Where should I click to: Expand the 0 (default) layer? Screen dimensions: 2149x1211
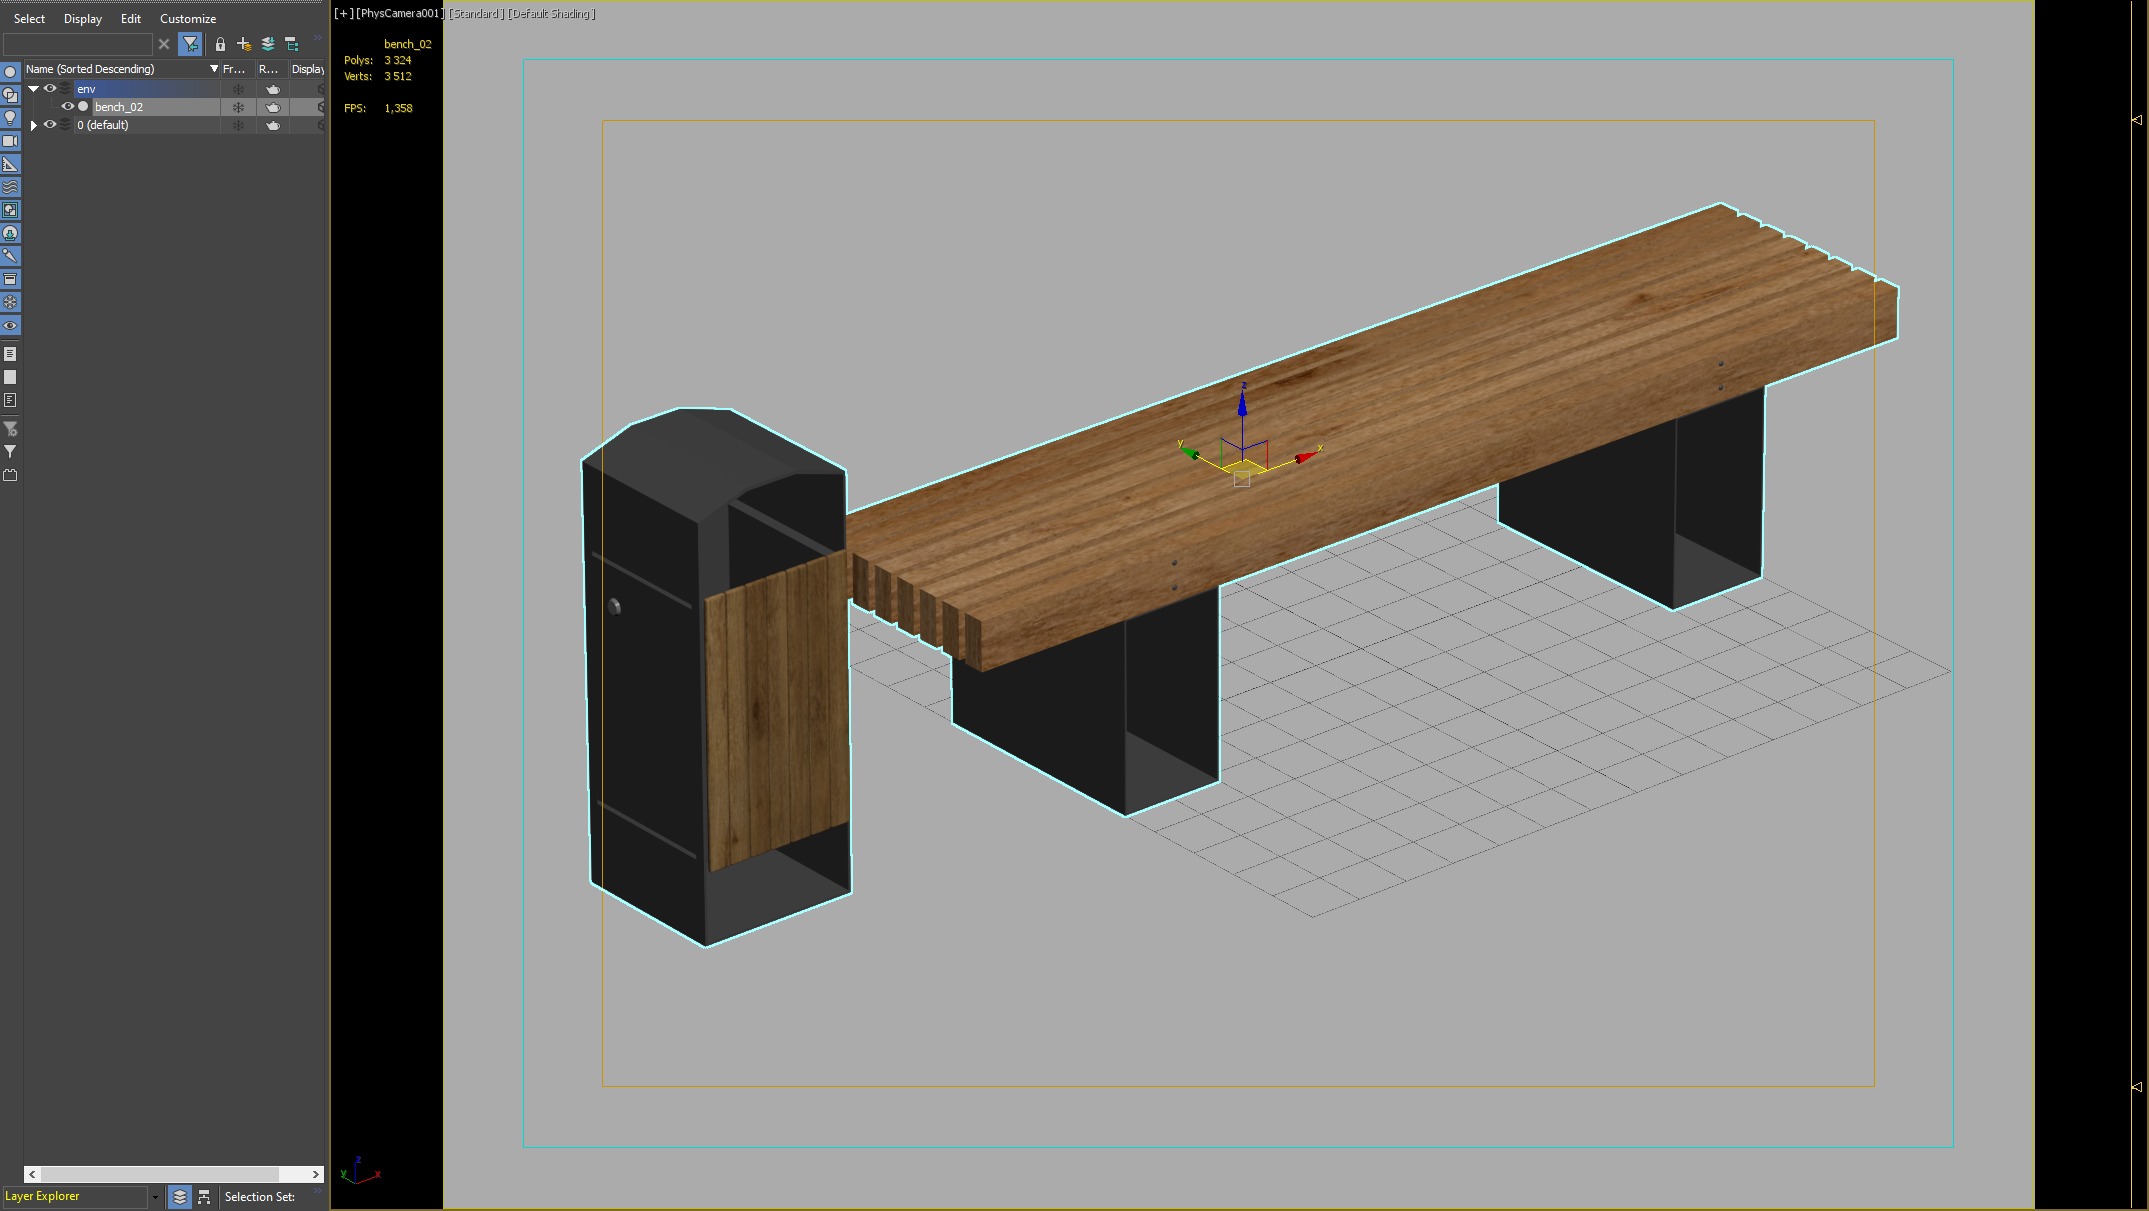(33, 125)
